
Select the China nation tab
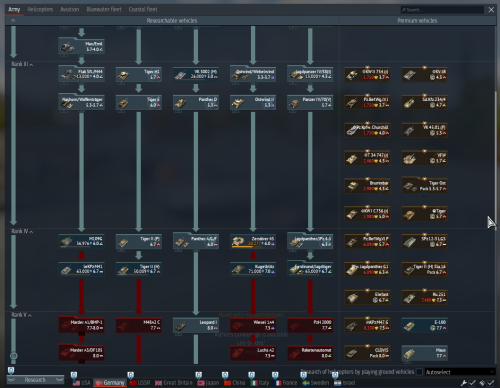coord(234,383)
